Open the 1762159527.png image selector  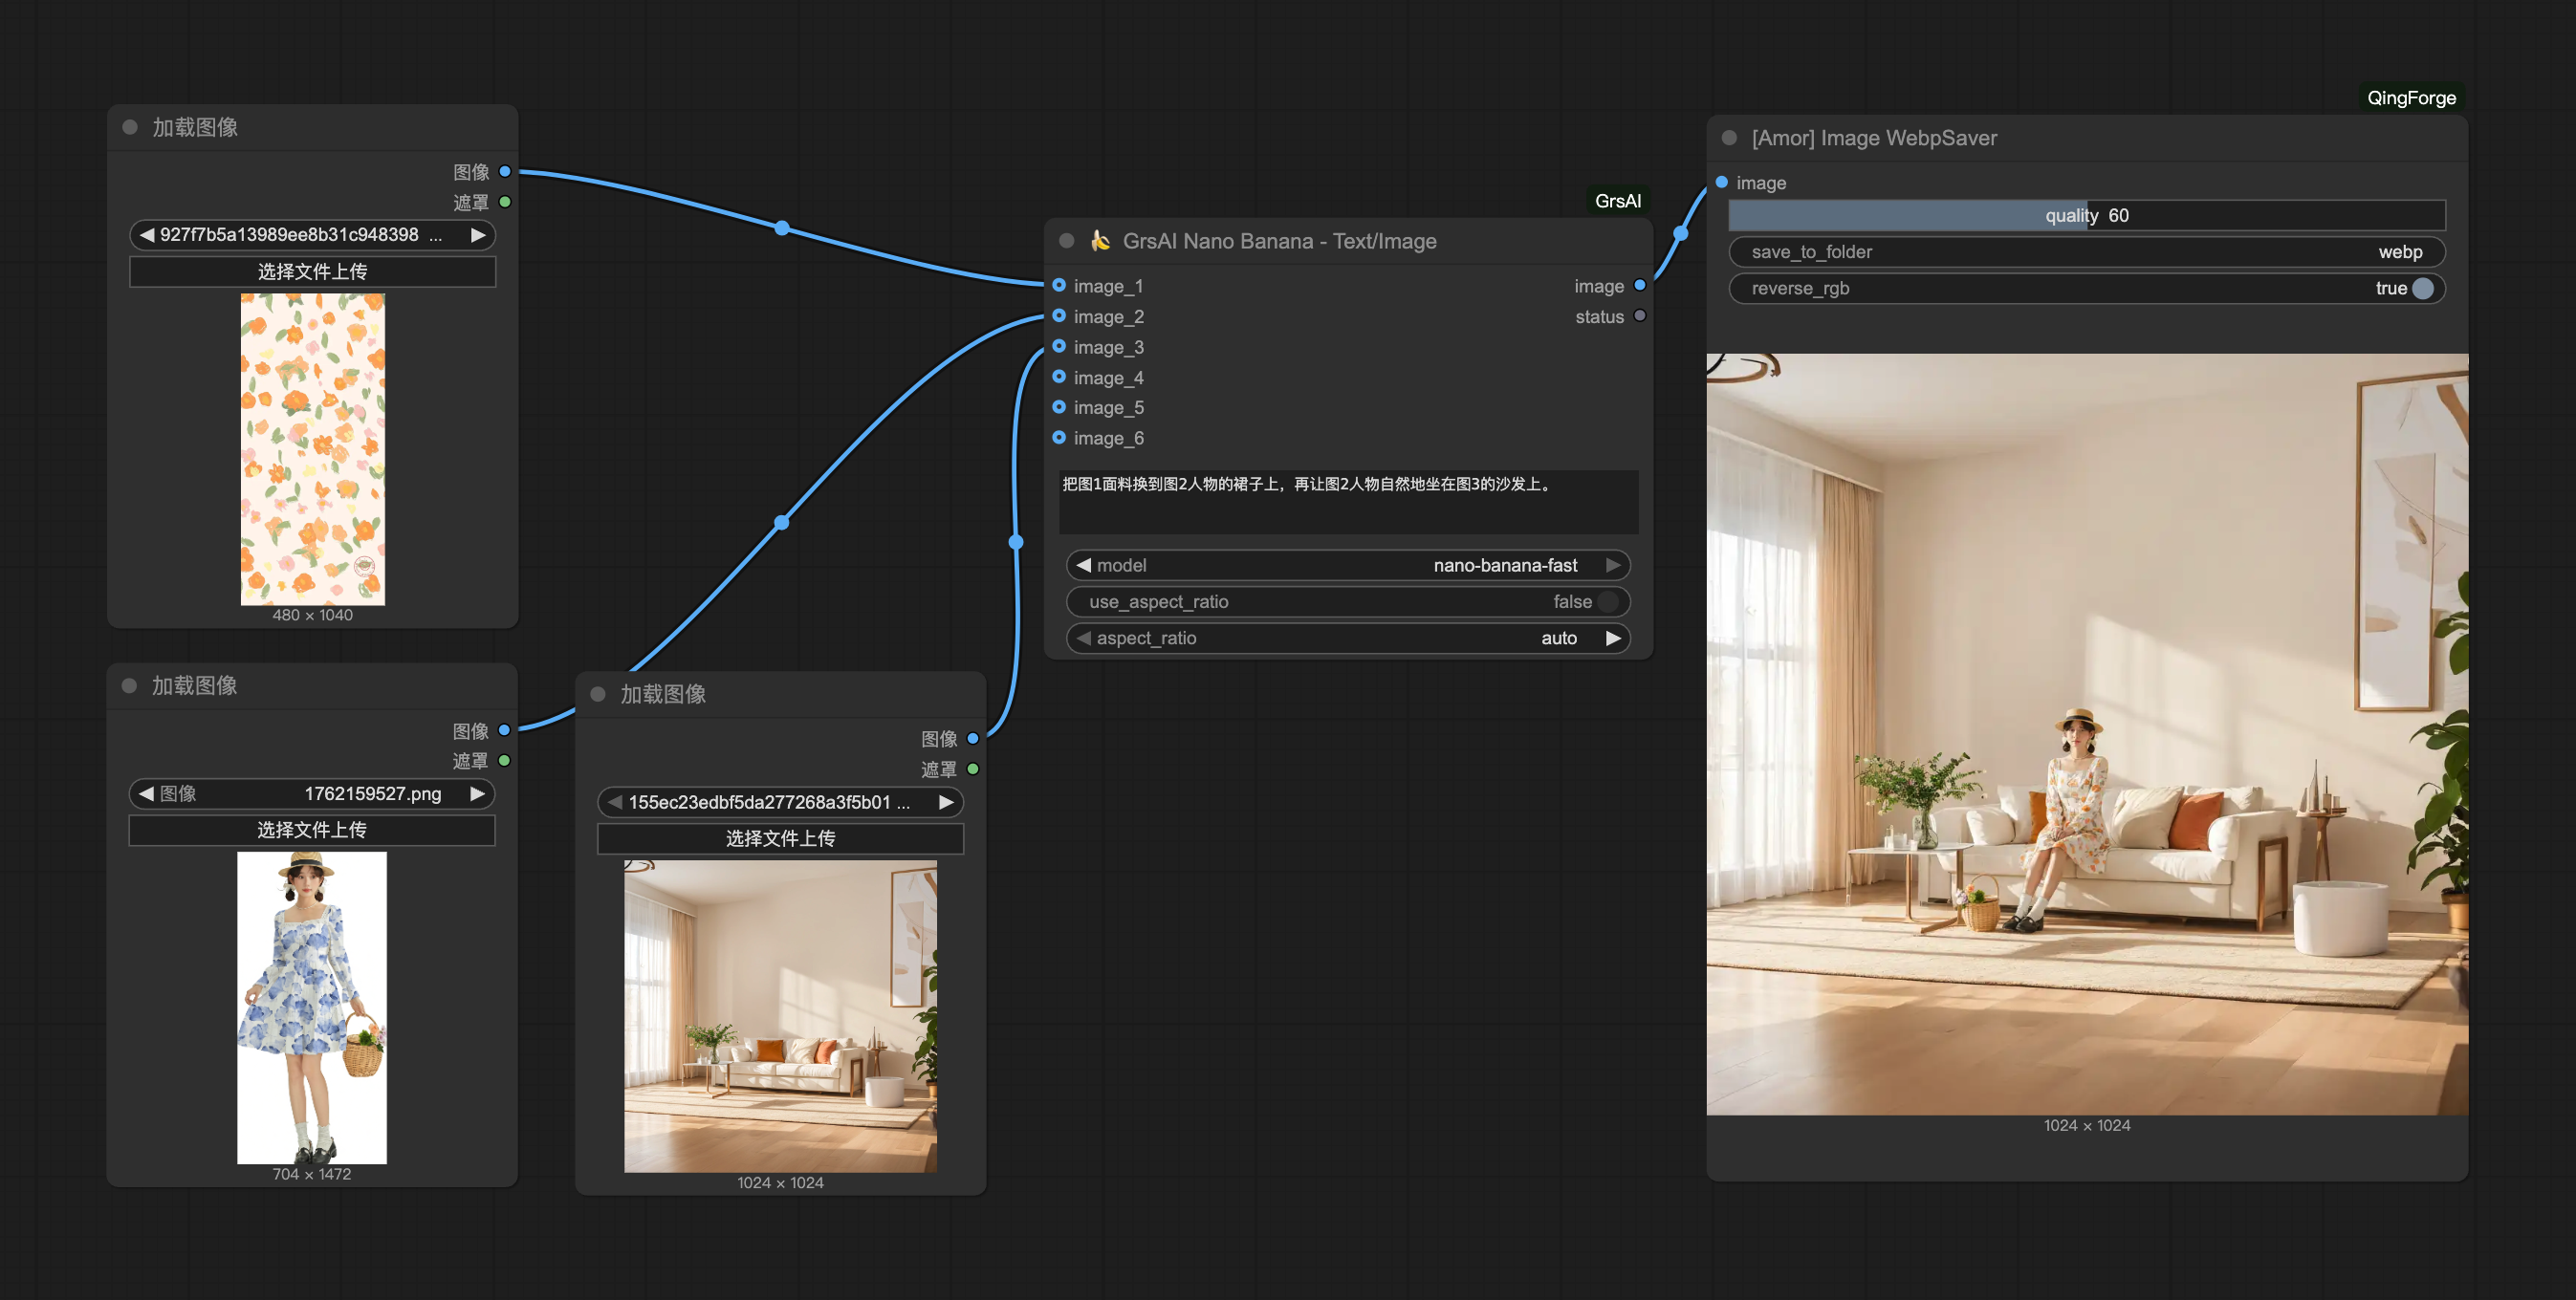312,794
